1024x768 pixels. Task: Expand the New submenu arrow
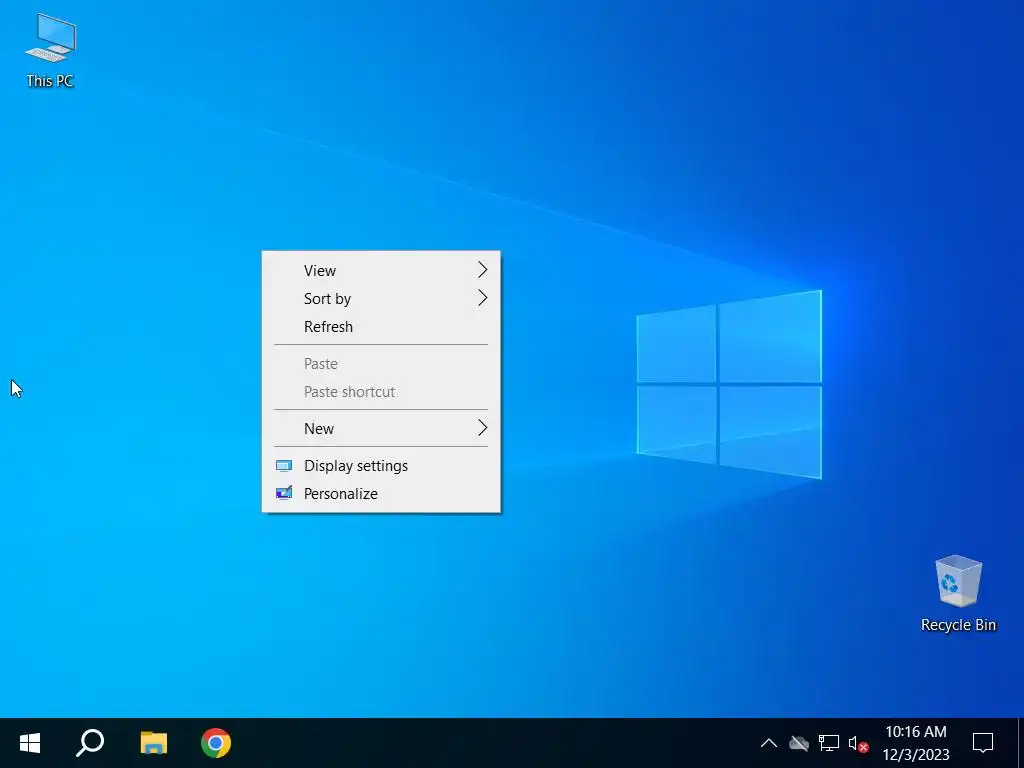[482, 428]
